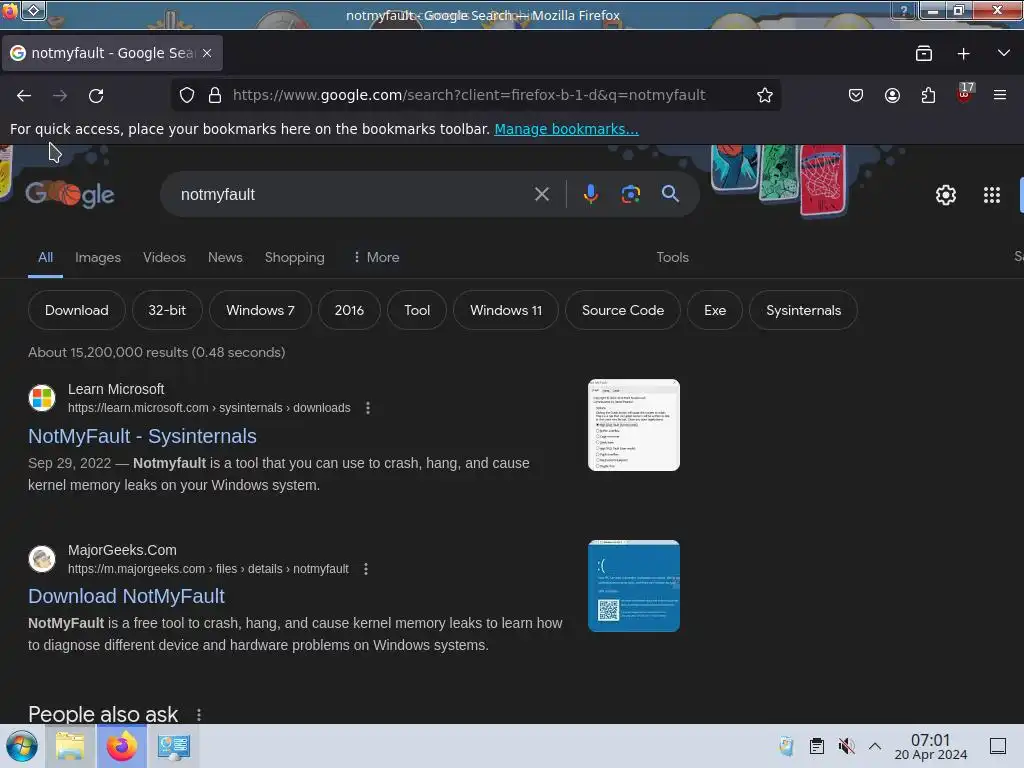This screenshot has width=1024, height=768.
Task: Search by image with Google Lens
Action: point(630,194)
